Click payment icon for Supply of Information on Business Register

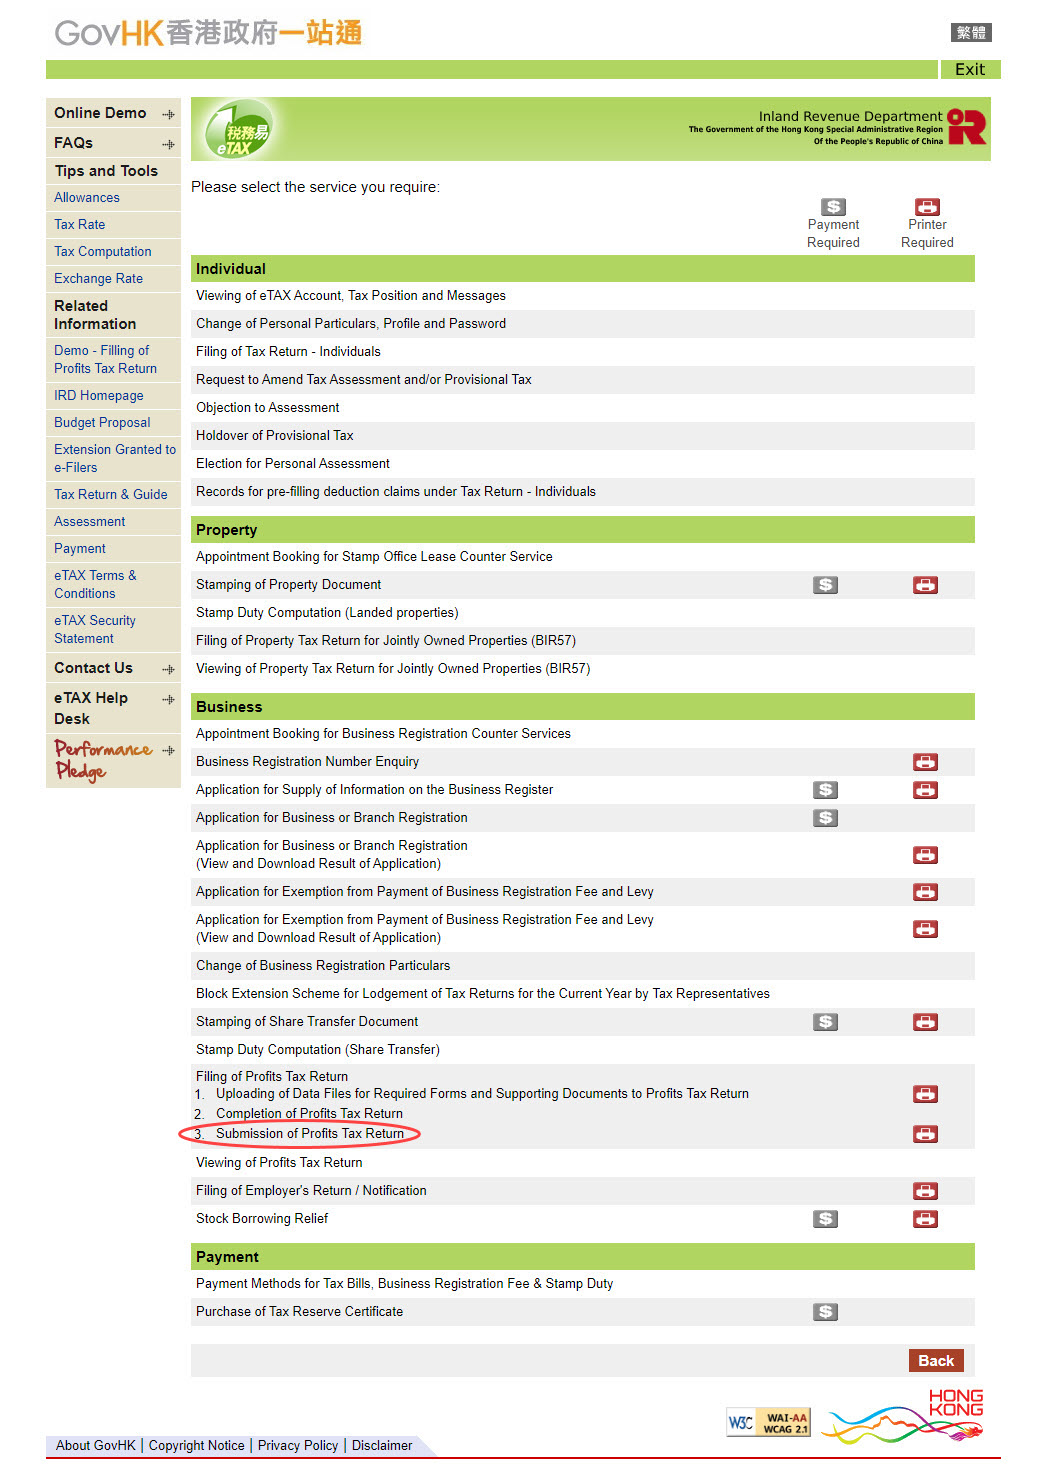[825, 790]
